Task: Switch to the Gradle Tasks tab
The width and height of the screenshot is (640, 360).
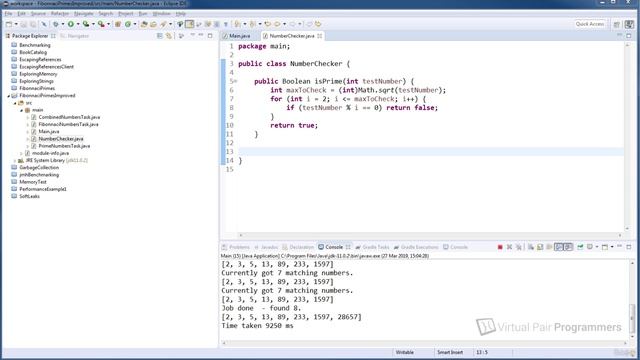Action: (x=372, y=247)
